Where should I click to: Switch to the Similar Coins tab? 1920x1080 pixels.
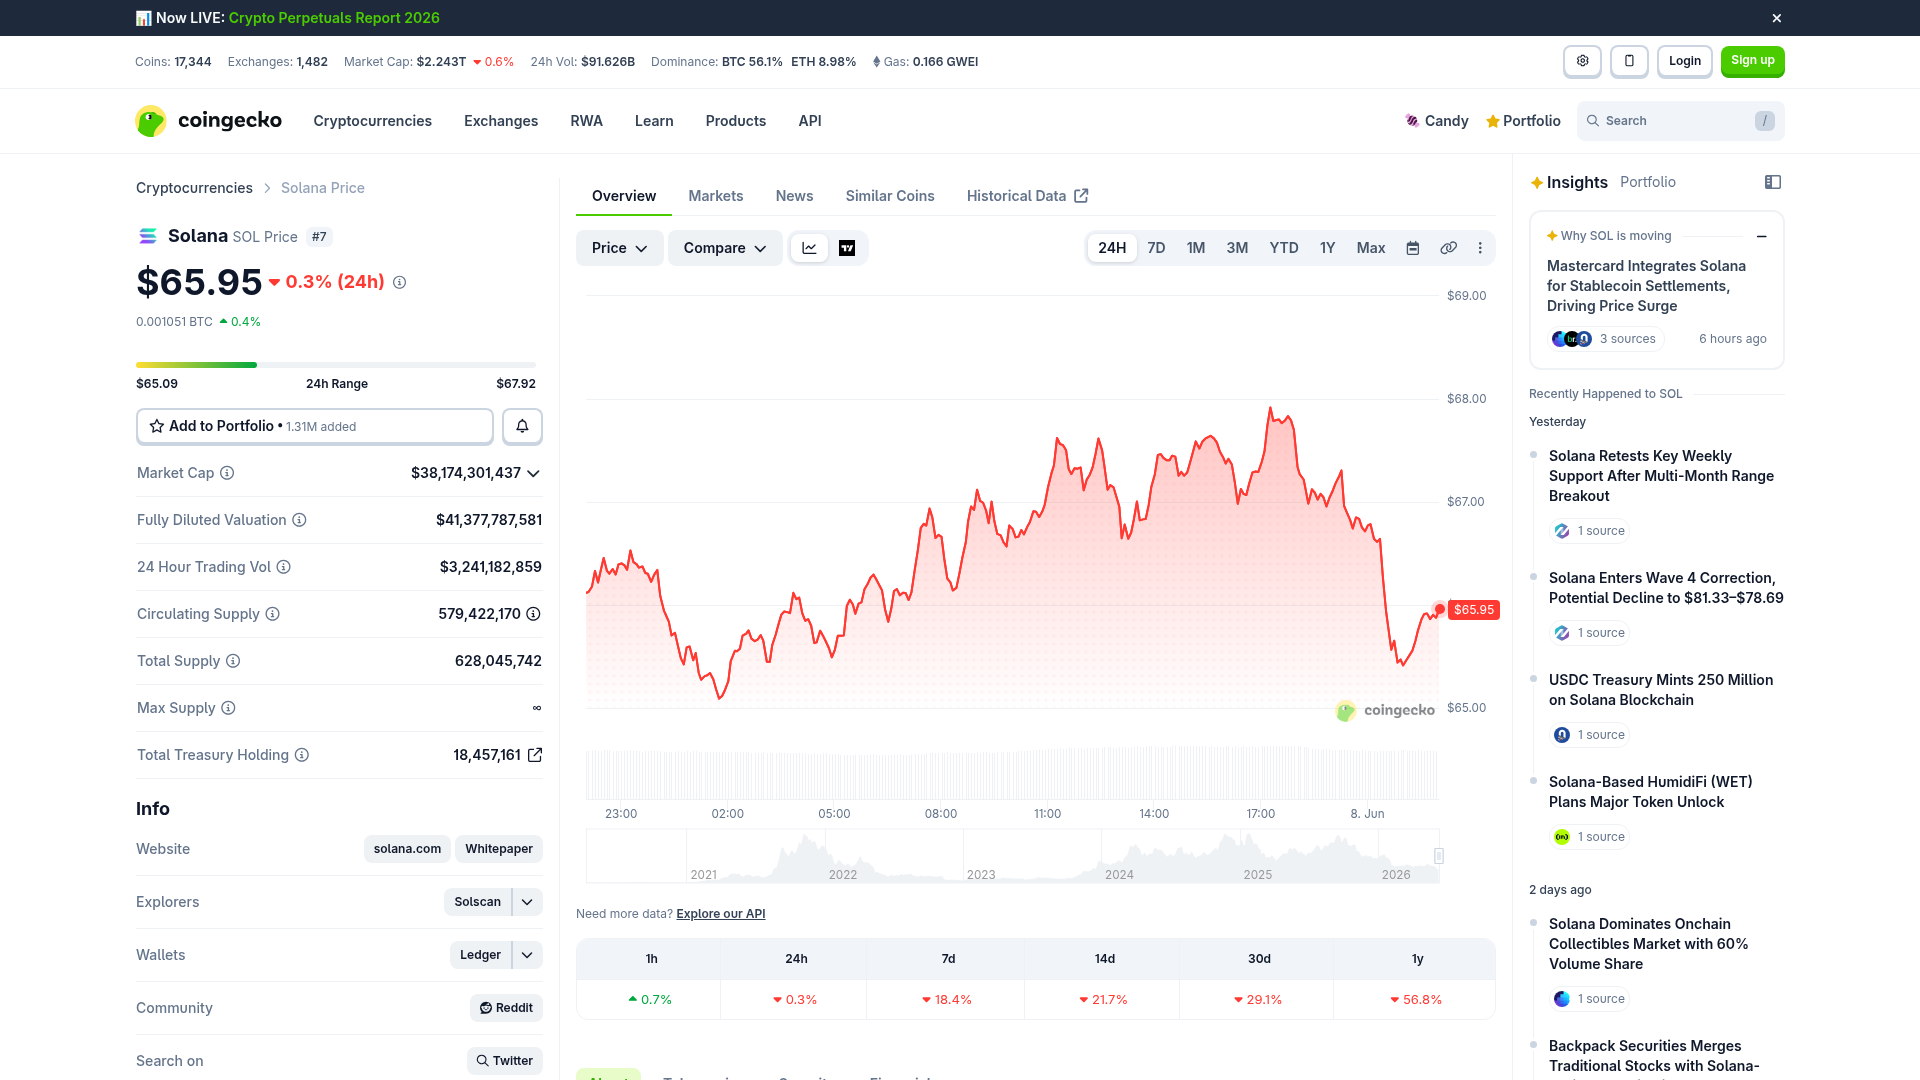pos(890,196)
